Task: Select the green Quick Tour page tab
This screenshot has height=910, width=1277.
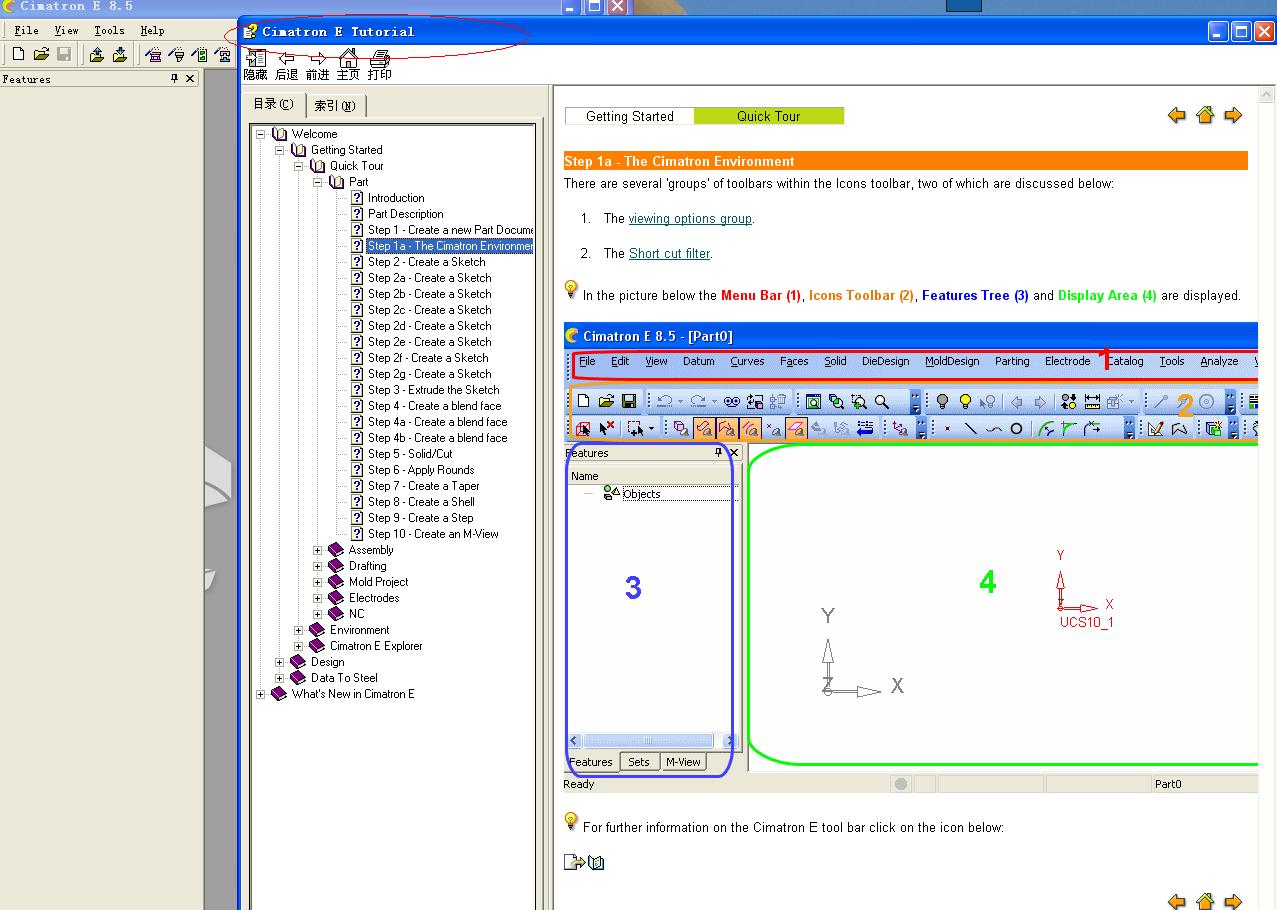Action: (769, 116)
